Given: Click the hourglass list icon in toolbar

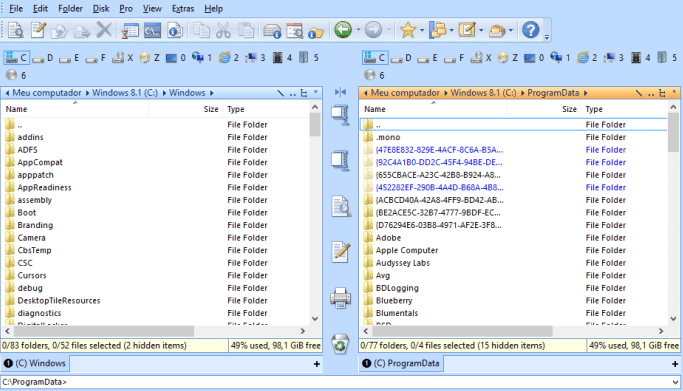Looking at the screenshot, I should 130,30.
